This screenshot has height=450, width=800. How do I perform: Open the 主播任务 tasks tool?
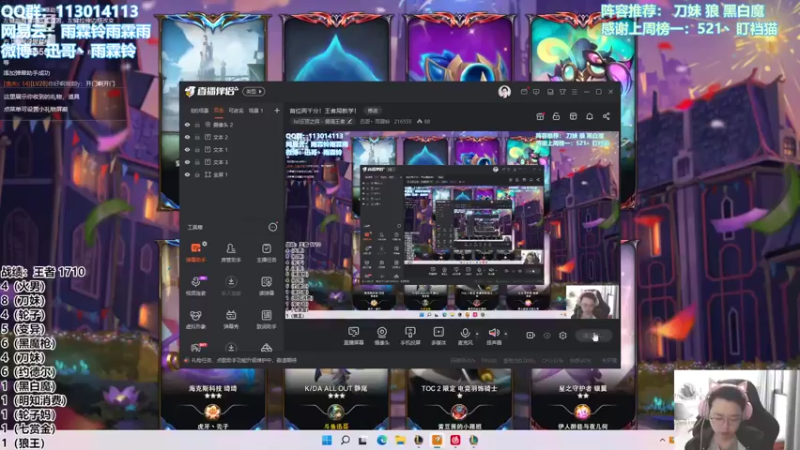click(266, 252)
